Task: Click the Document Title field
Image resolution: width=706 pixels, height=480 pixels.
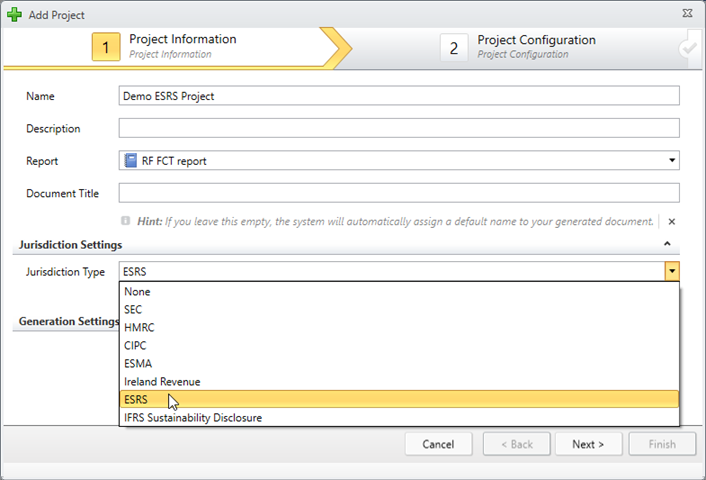Action: (x=399, y=193)
